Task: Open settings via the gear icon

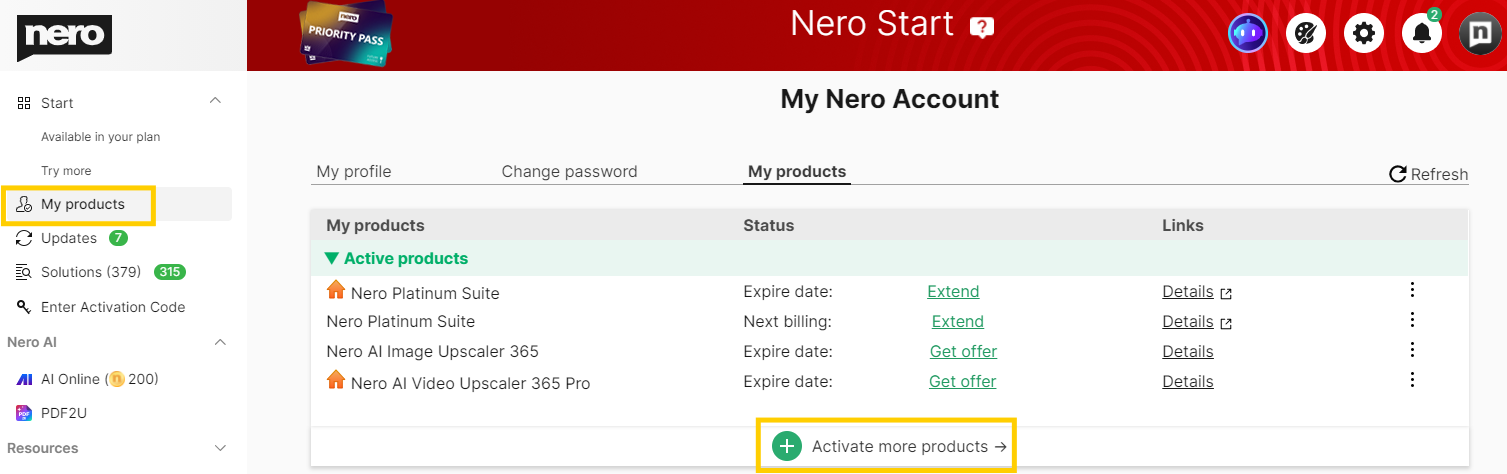Action: click(1363, 34)
